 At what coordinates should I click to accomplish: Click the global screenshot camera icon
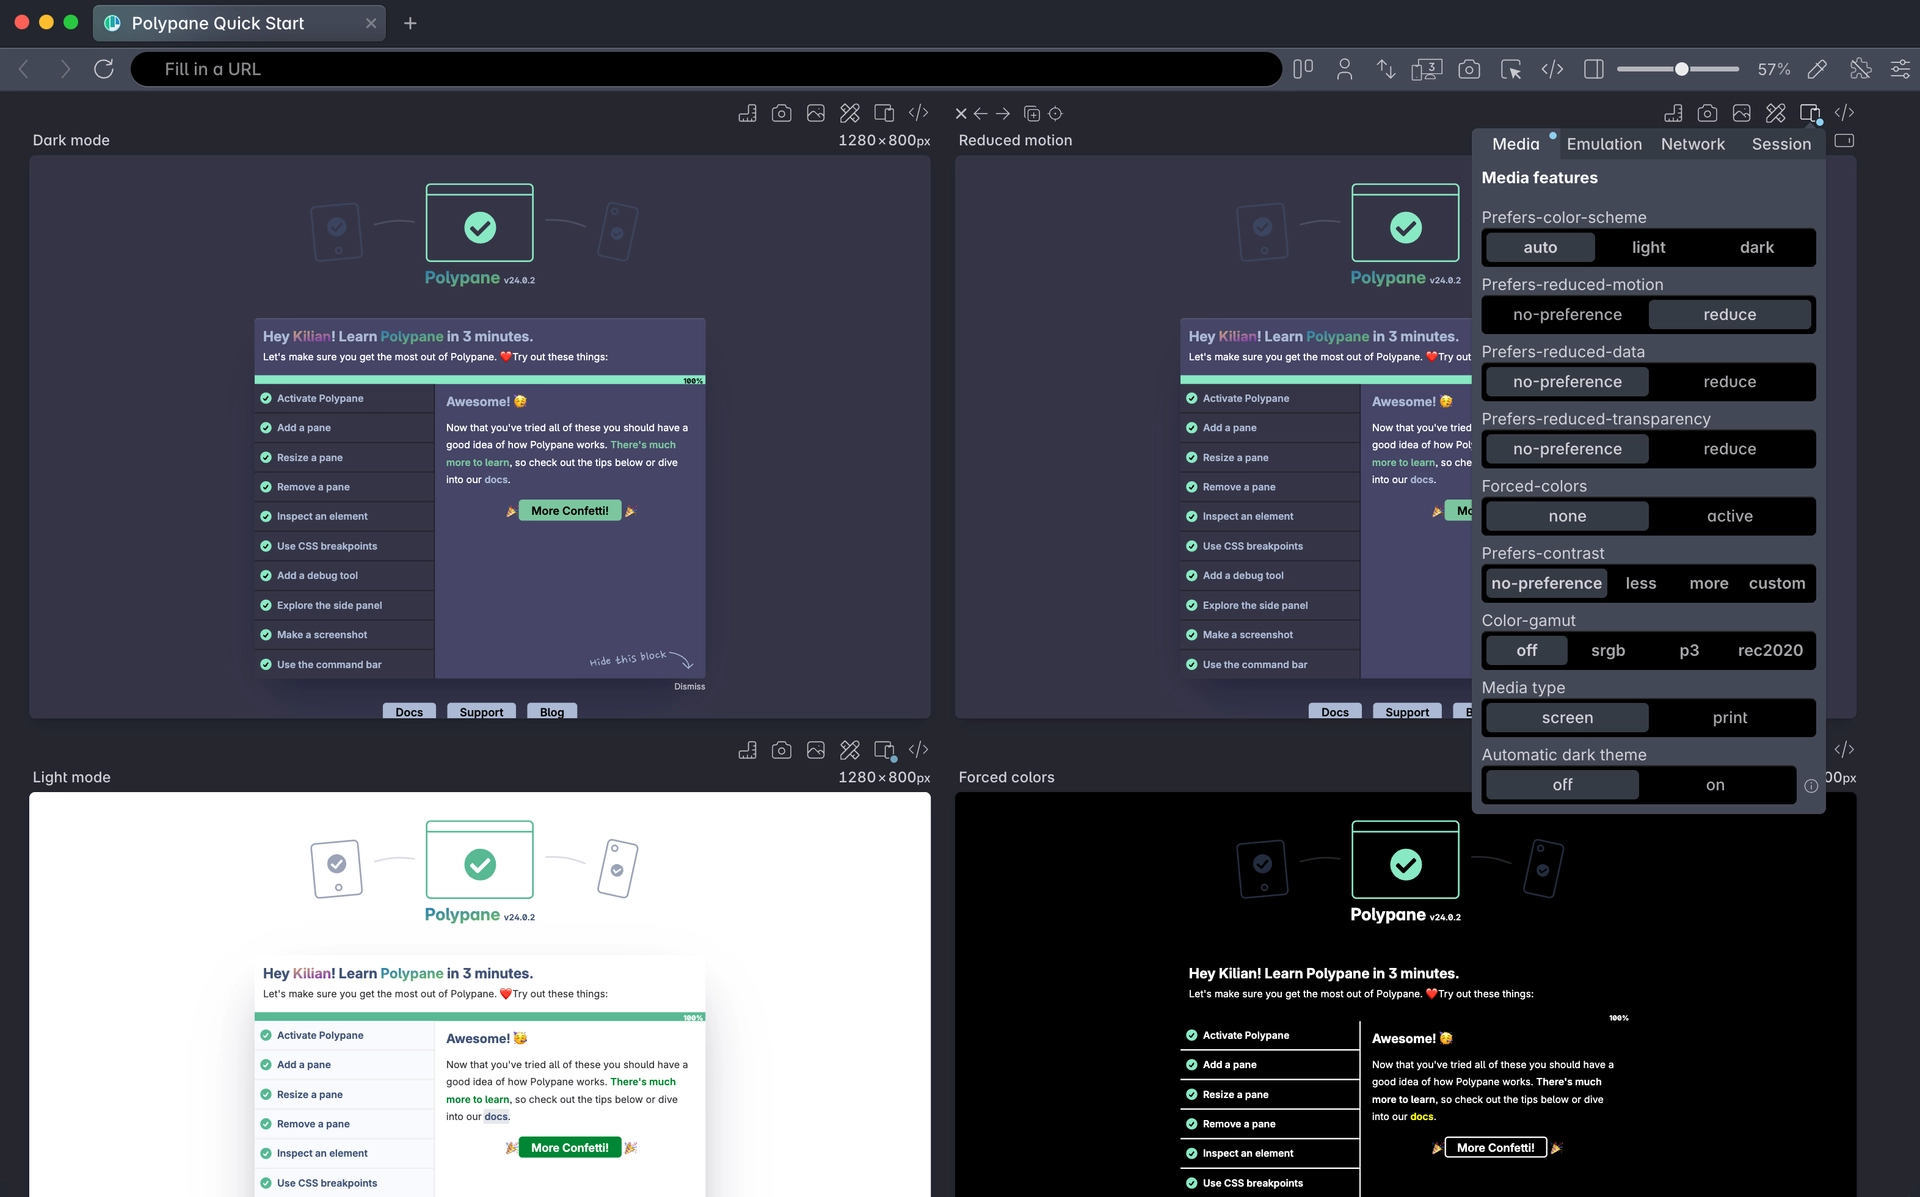(x=1469, y=69)
